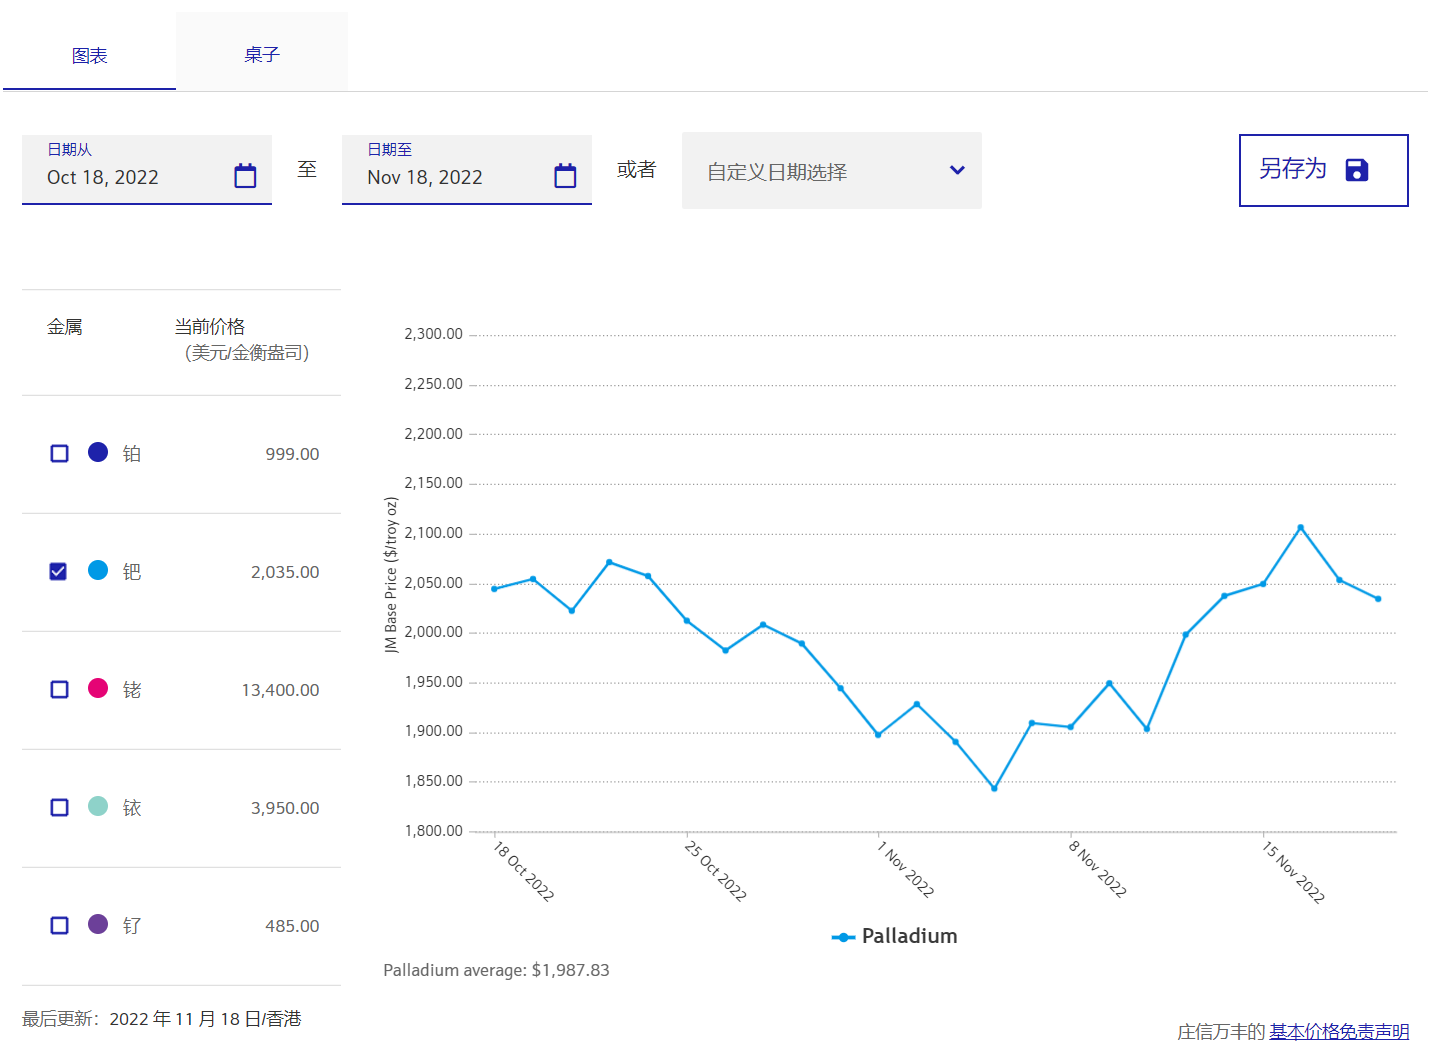Click price 999.00 for 铂
This screenshot has width=1441, height=1051.
pos(292,454)
